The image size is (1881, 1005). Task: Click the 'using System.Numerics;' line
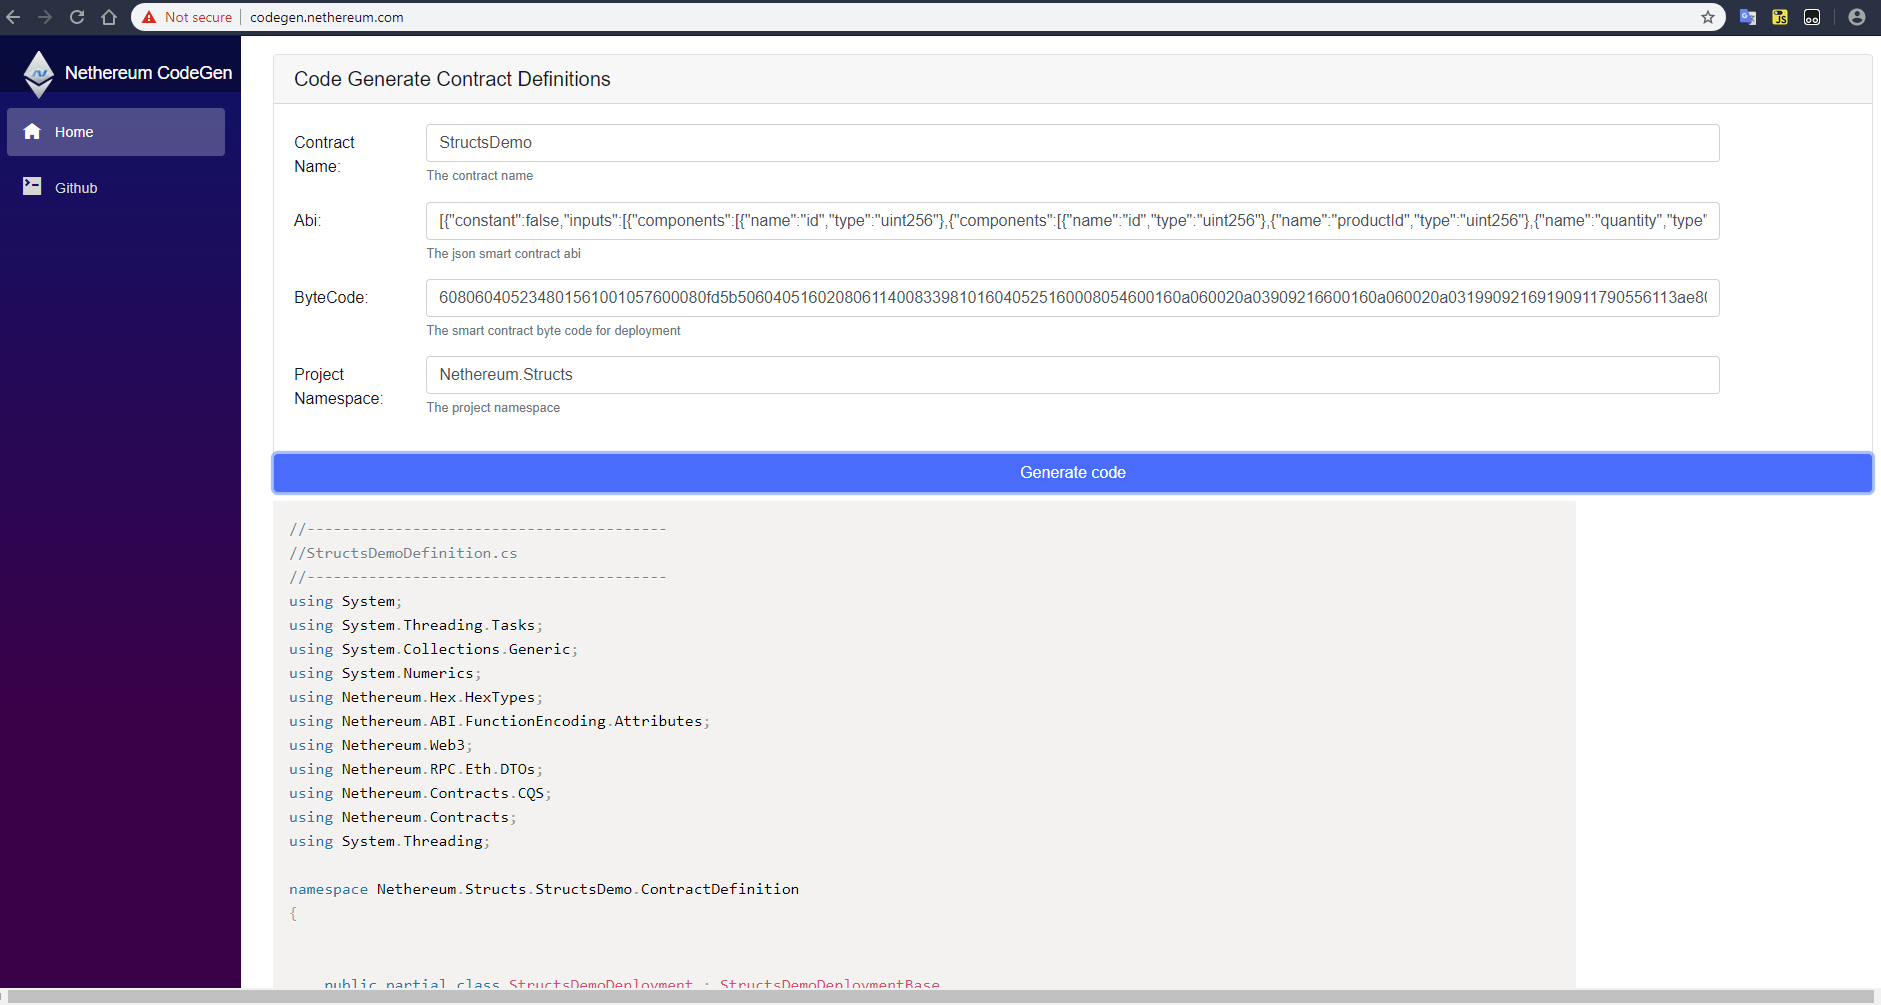[x=385, y=673]
